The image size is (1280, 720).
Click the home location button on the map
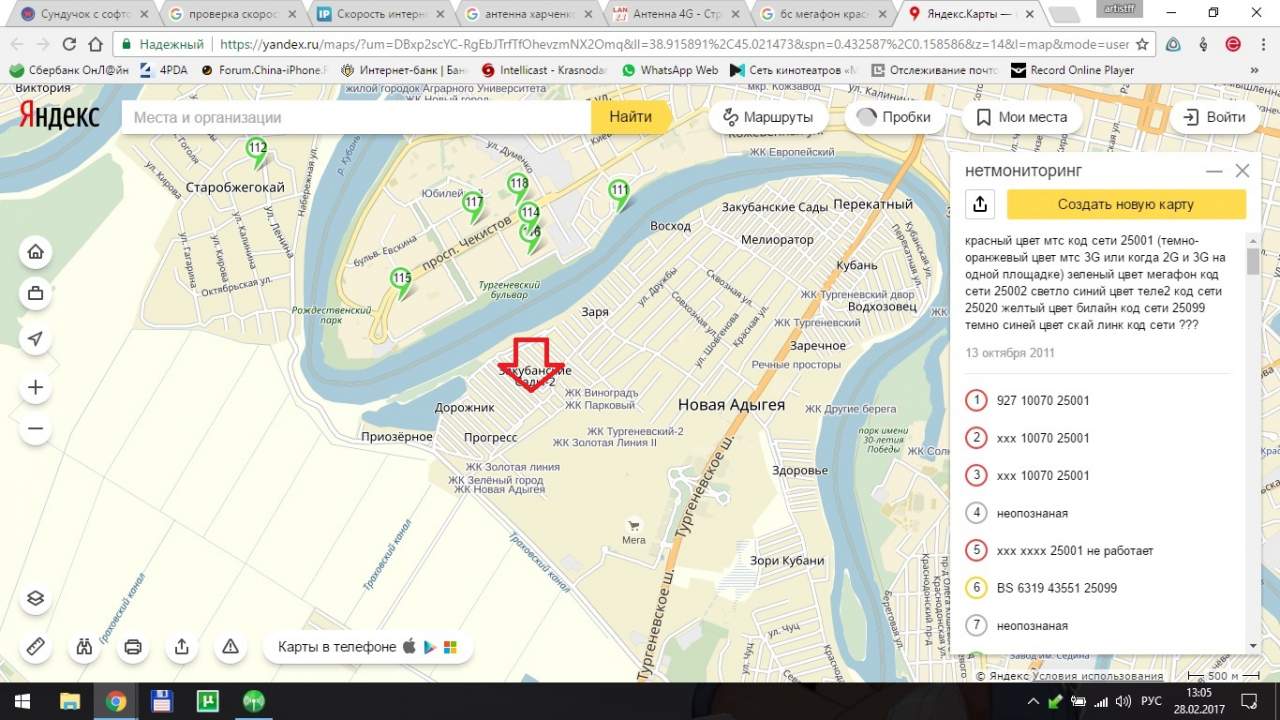tap(36, 251)
